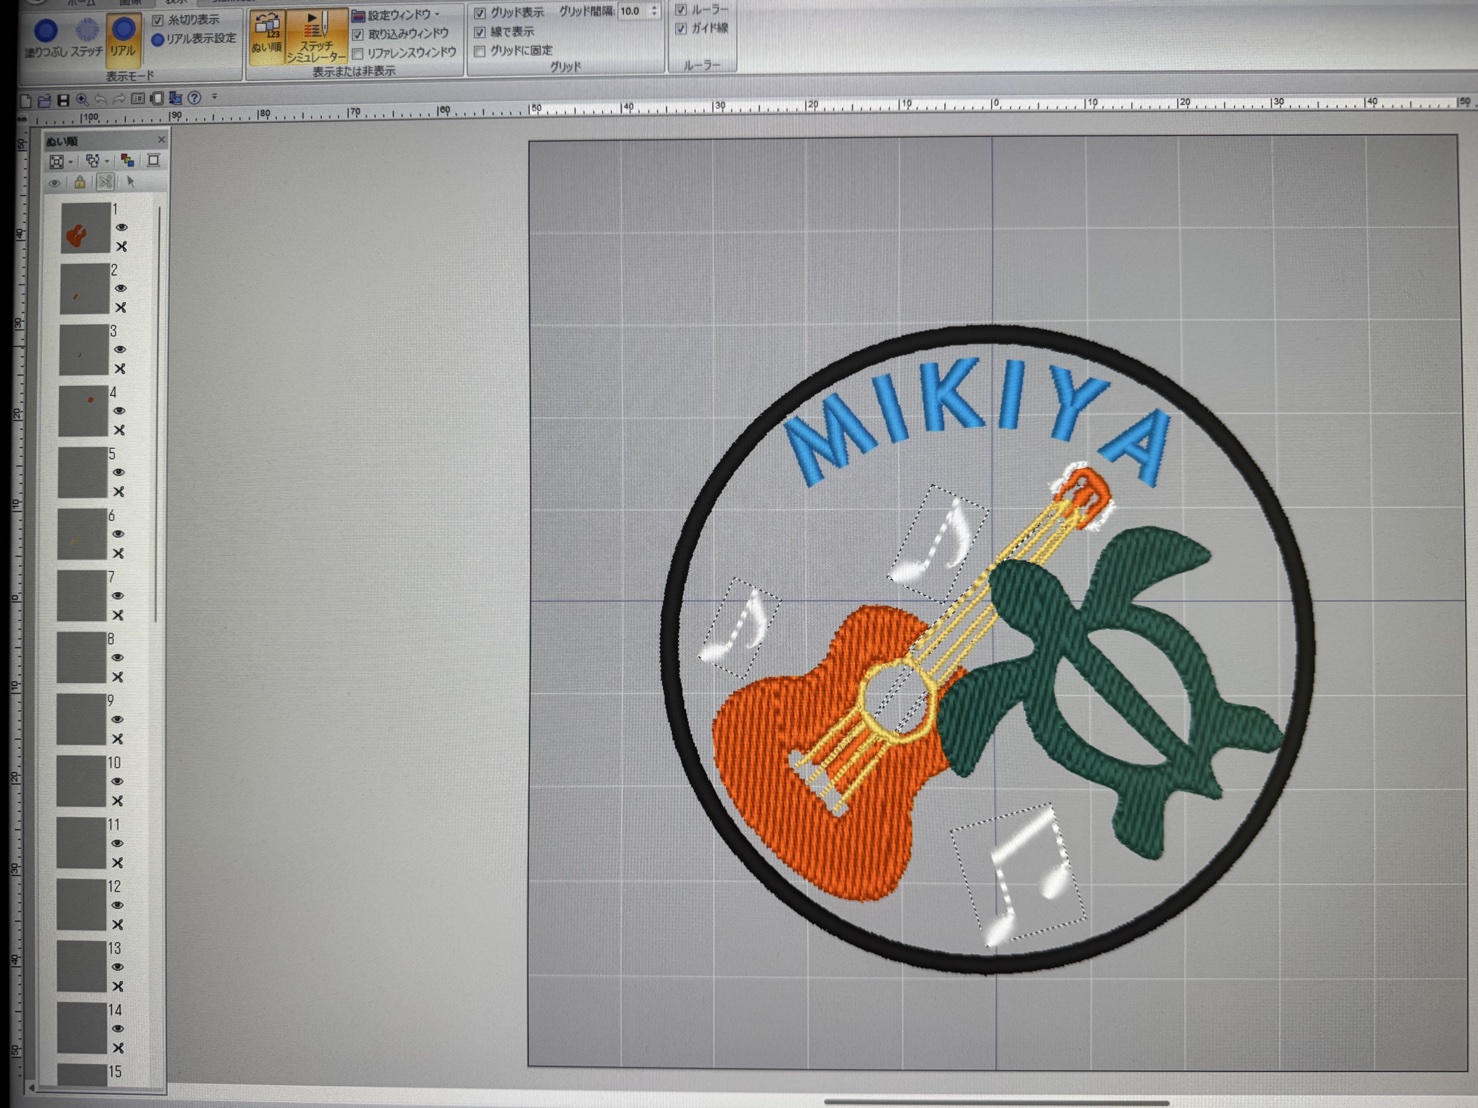This screenshot has height=1108, width=1478.
Task: Toggle the 線で表示 checkbox
Action: tap(480, 32)
